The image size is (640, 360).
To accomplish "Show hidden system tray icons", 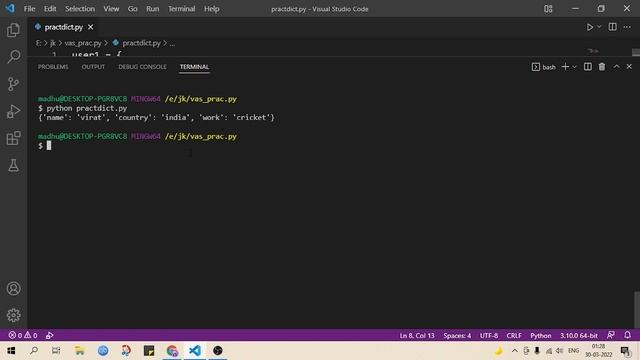I will pyautogui.click(x=515, y=351).
